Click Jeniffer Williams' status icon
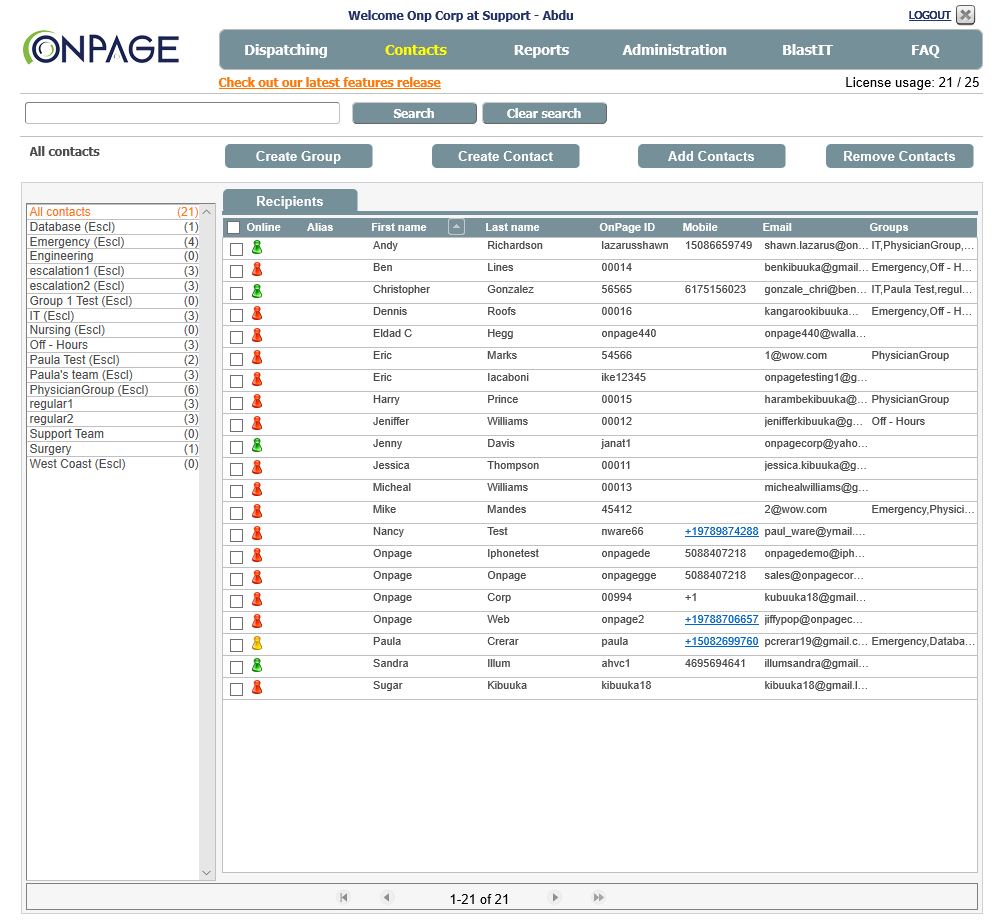The image size is (994, 923). 257,423
